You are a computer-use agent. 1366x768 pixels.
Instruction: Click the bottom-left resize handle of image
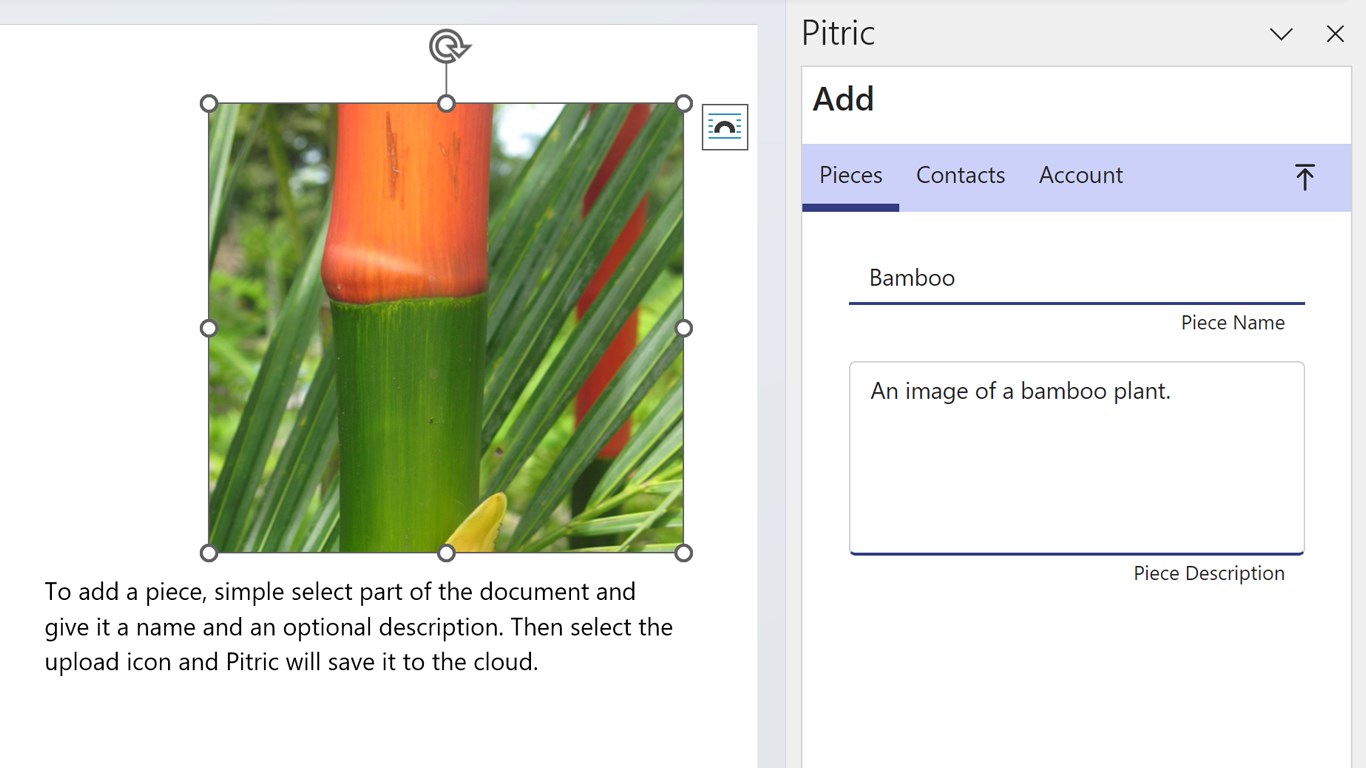coord(209,553)
